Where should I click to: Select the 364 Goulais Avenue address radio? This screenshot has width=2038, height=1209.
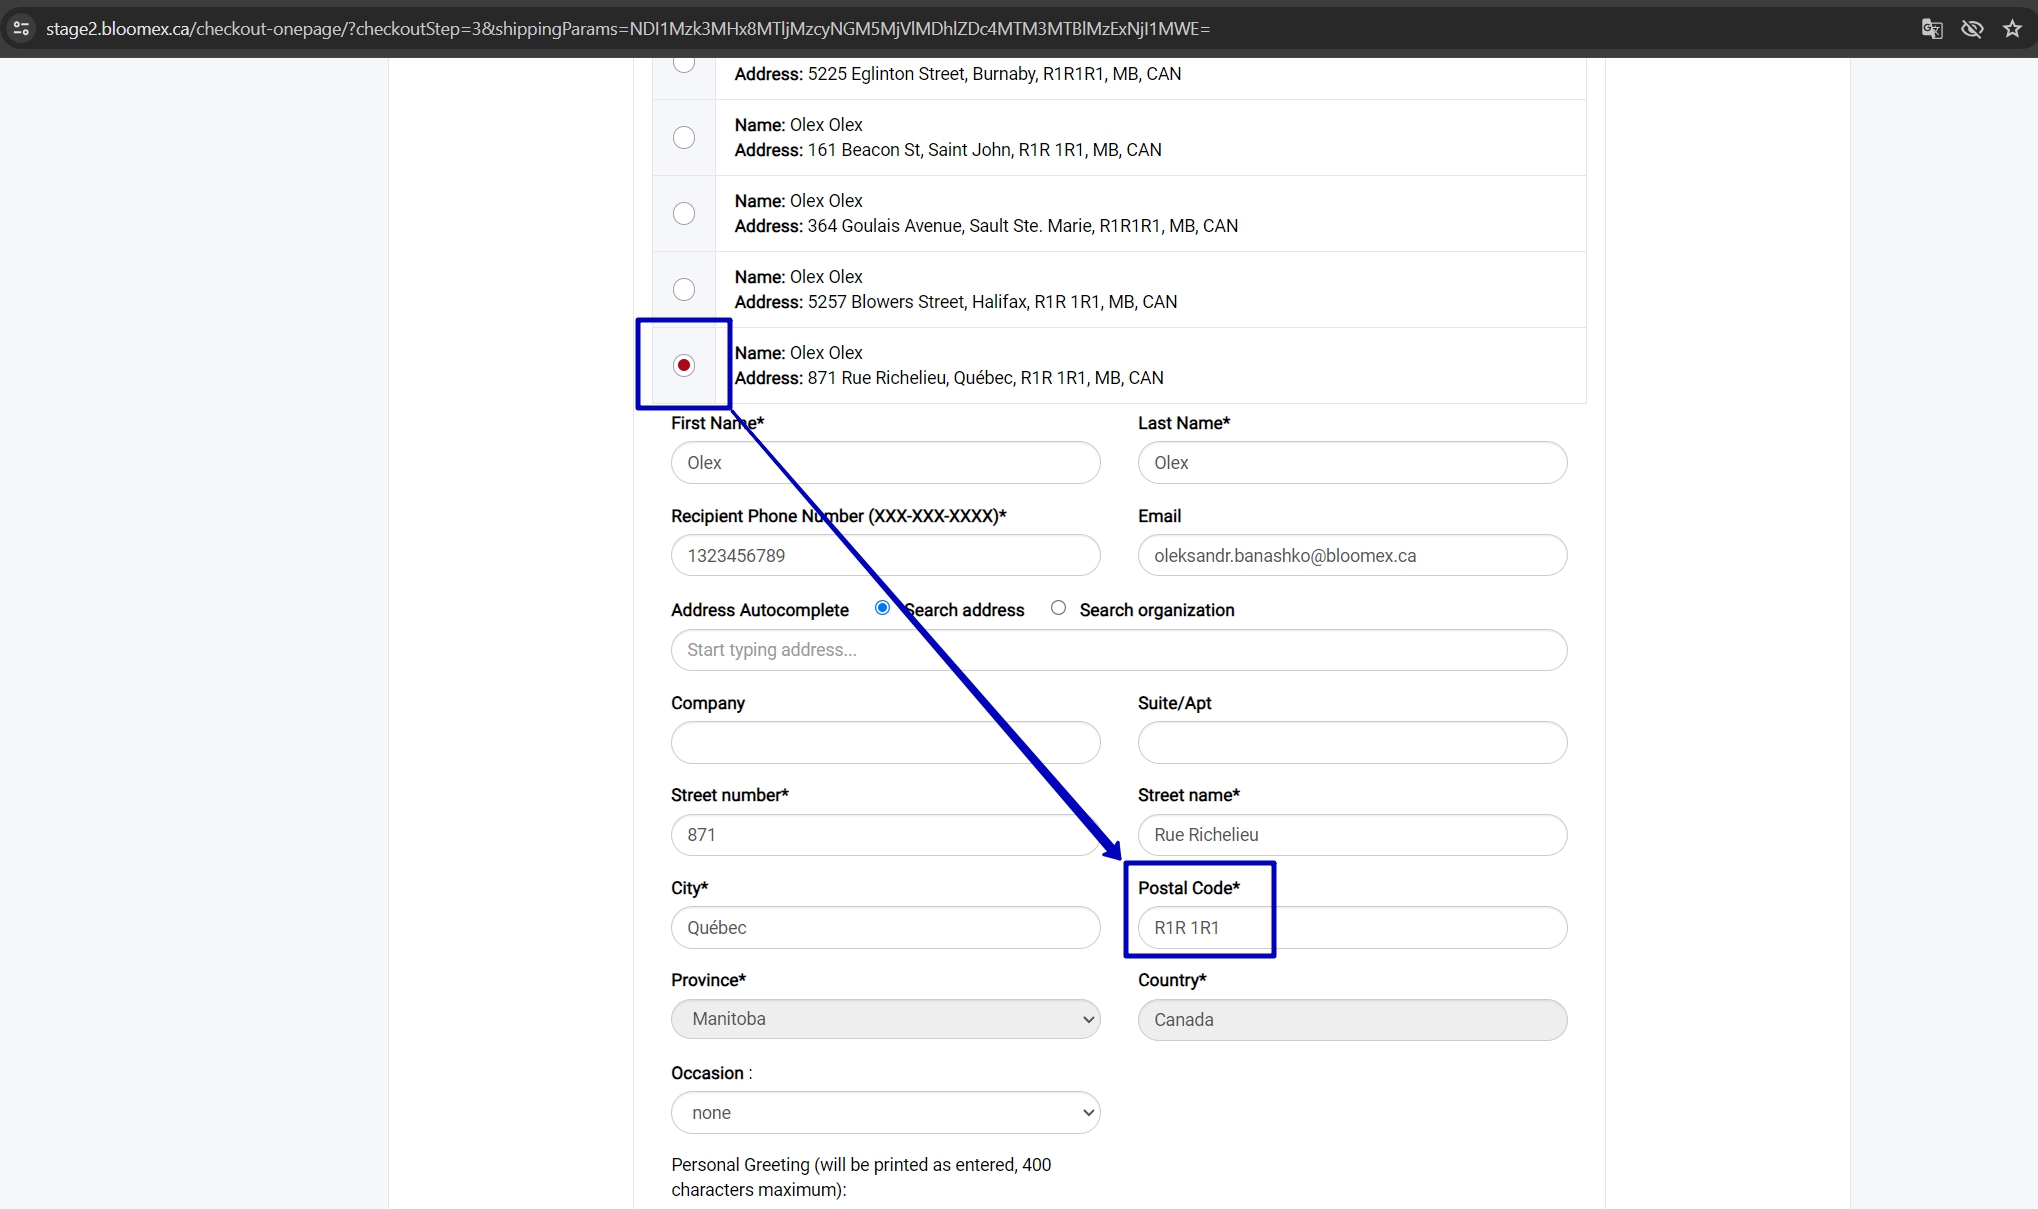(684, 213)
